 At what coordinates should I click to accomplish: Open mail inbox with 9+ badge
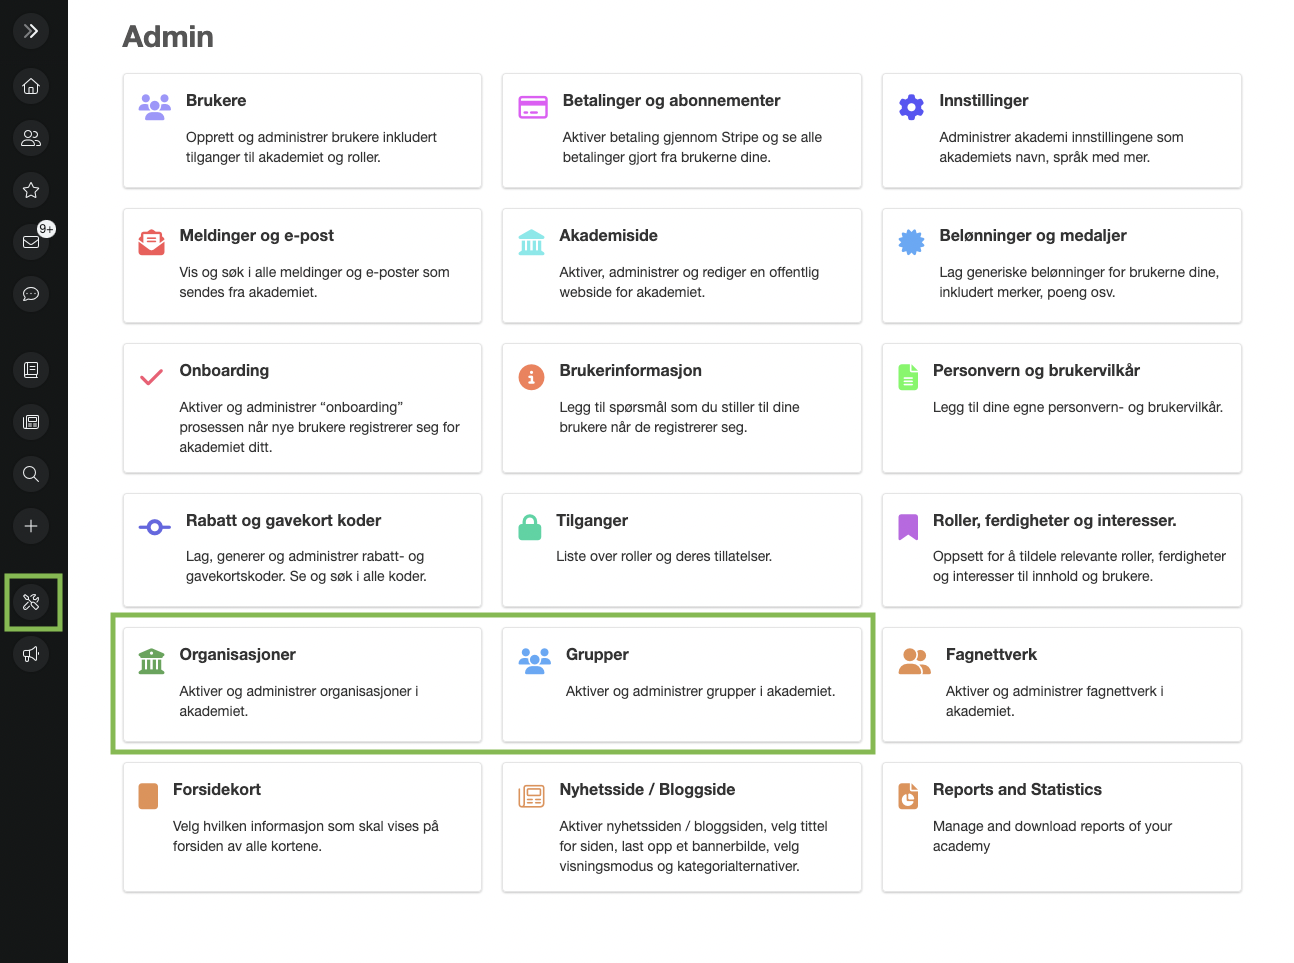click(31, 242)
